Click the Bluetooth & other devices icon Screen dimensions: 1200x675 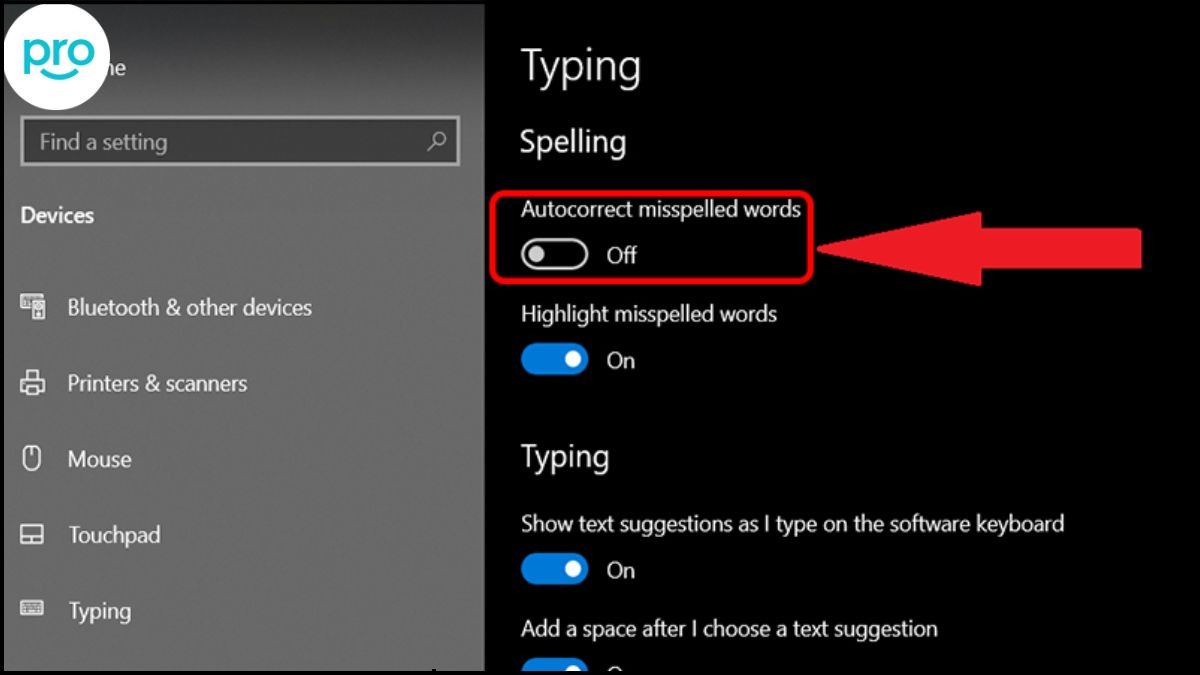click(x=32, y=307)
